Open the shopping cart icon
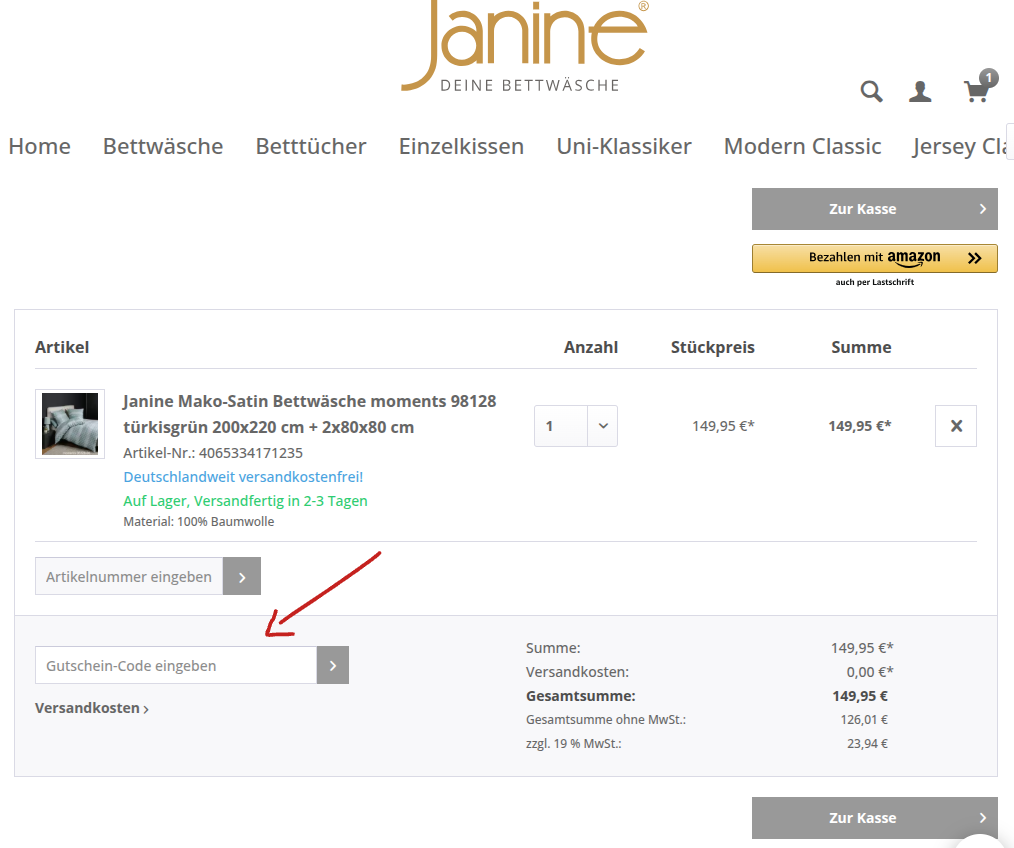The height and width of the screenshot is (848, 1014). coord(978,89)
